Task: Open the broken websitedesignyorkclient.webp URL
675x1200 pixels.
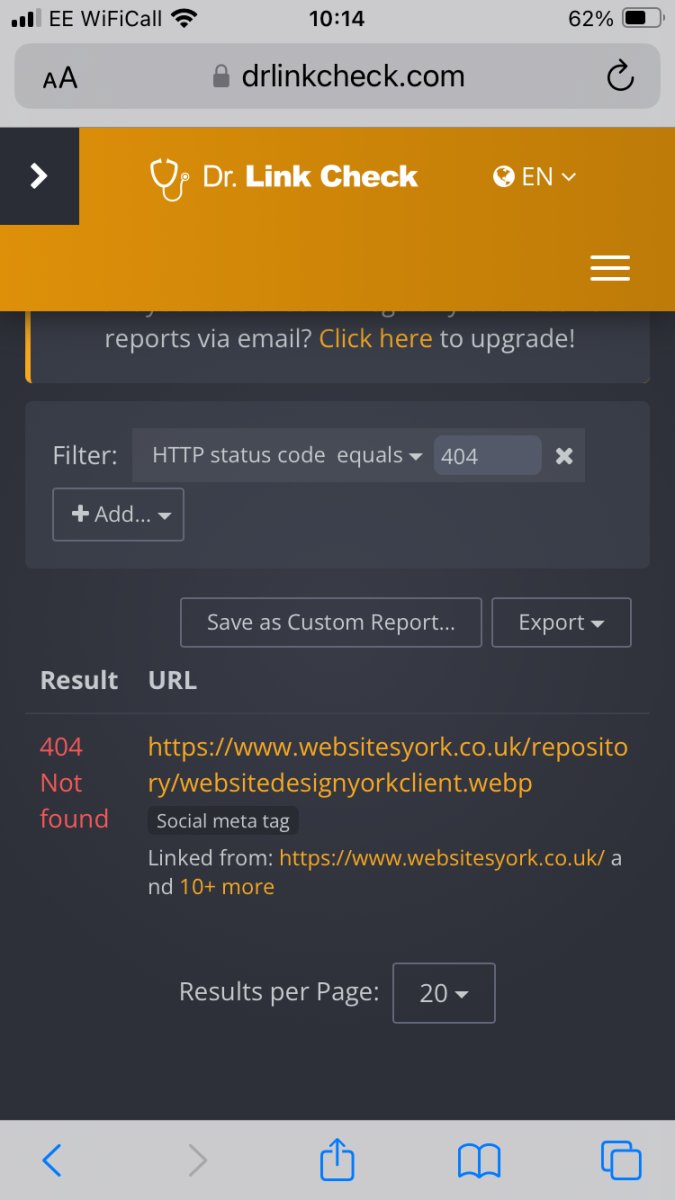Action: tap(387, 765)
